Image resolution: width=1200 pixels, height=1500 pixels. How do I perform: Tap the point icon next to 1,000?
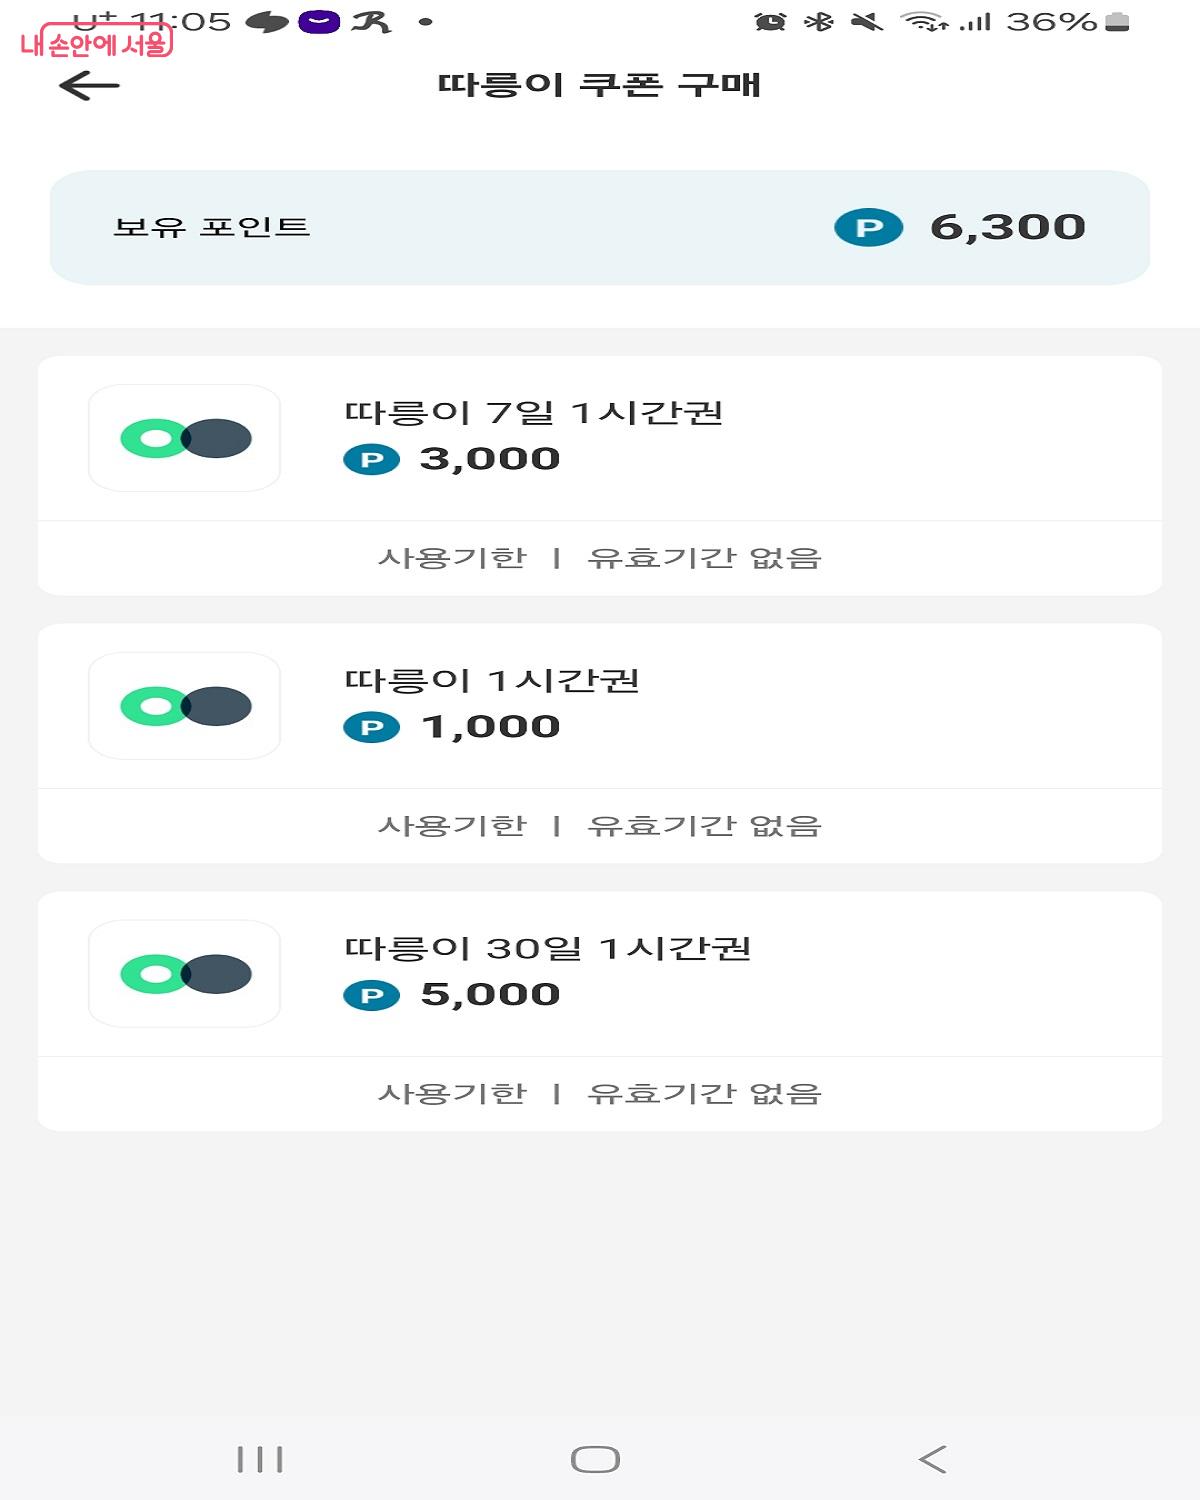tap(371, 728)
